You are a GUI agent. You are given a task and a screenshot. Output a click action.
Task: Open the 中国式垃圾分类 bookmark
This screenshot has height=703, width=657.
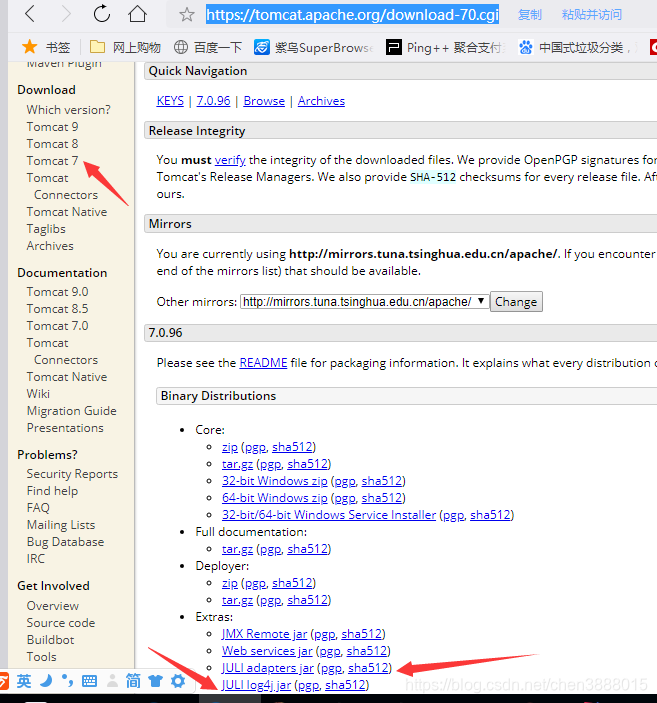coord(576,47)
